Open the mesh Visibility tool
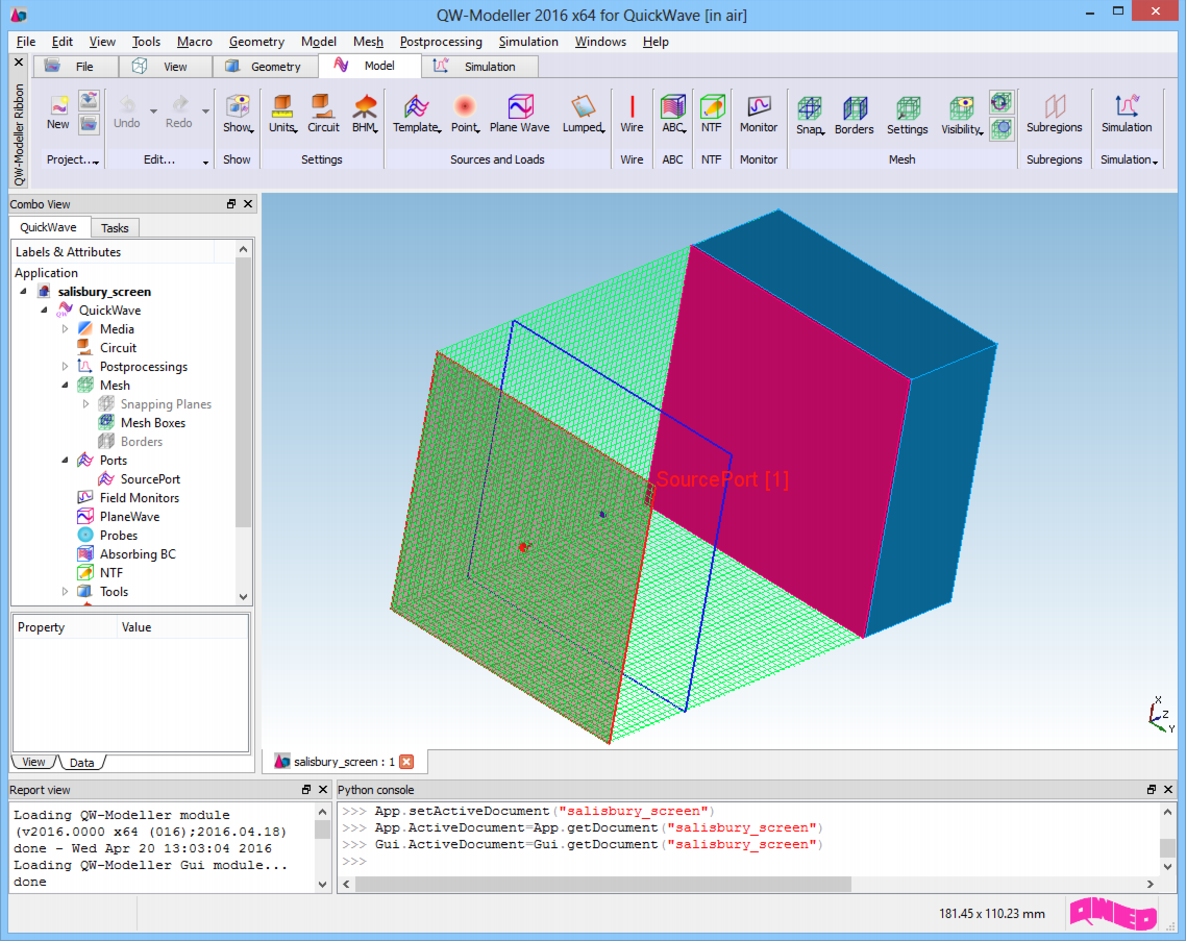The width and height of the screenshot is (1187, 943). tap(961, 115)
